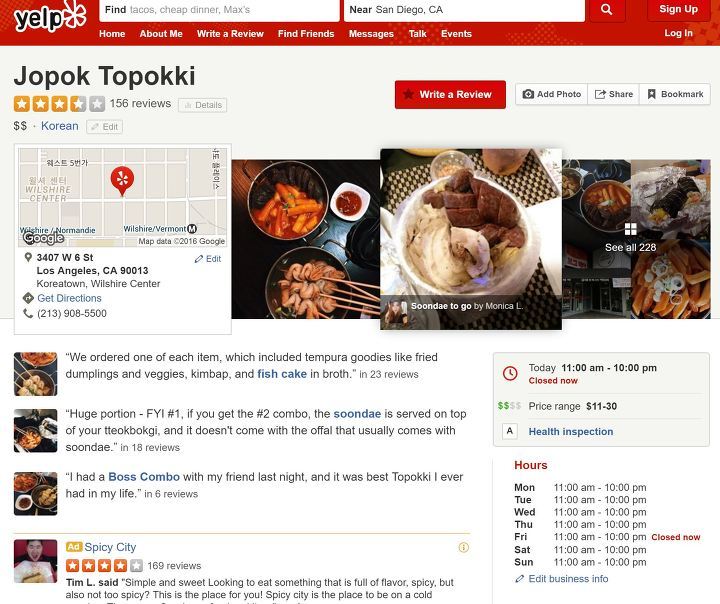Viewport: 720px width, 604px height.
Task: Select Write a Review in the nav bar
Action: click(230, 34)
